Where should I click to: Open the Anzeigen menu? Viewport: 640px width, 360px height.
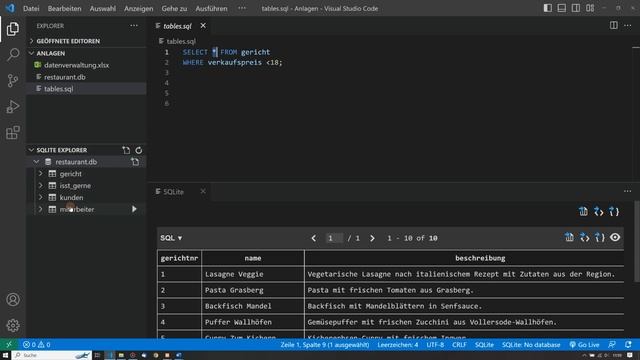click(138, 8)
